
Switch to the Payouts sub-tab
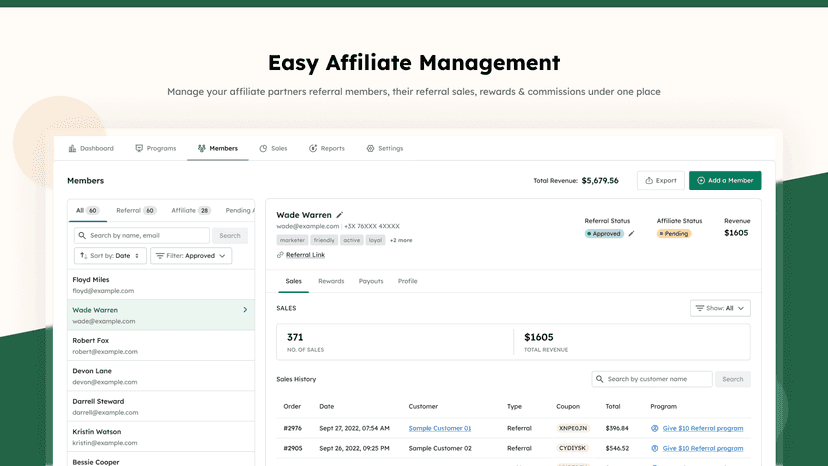[x=371, y=281]
